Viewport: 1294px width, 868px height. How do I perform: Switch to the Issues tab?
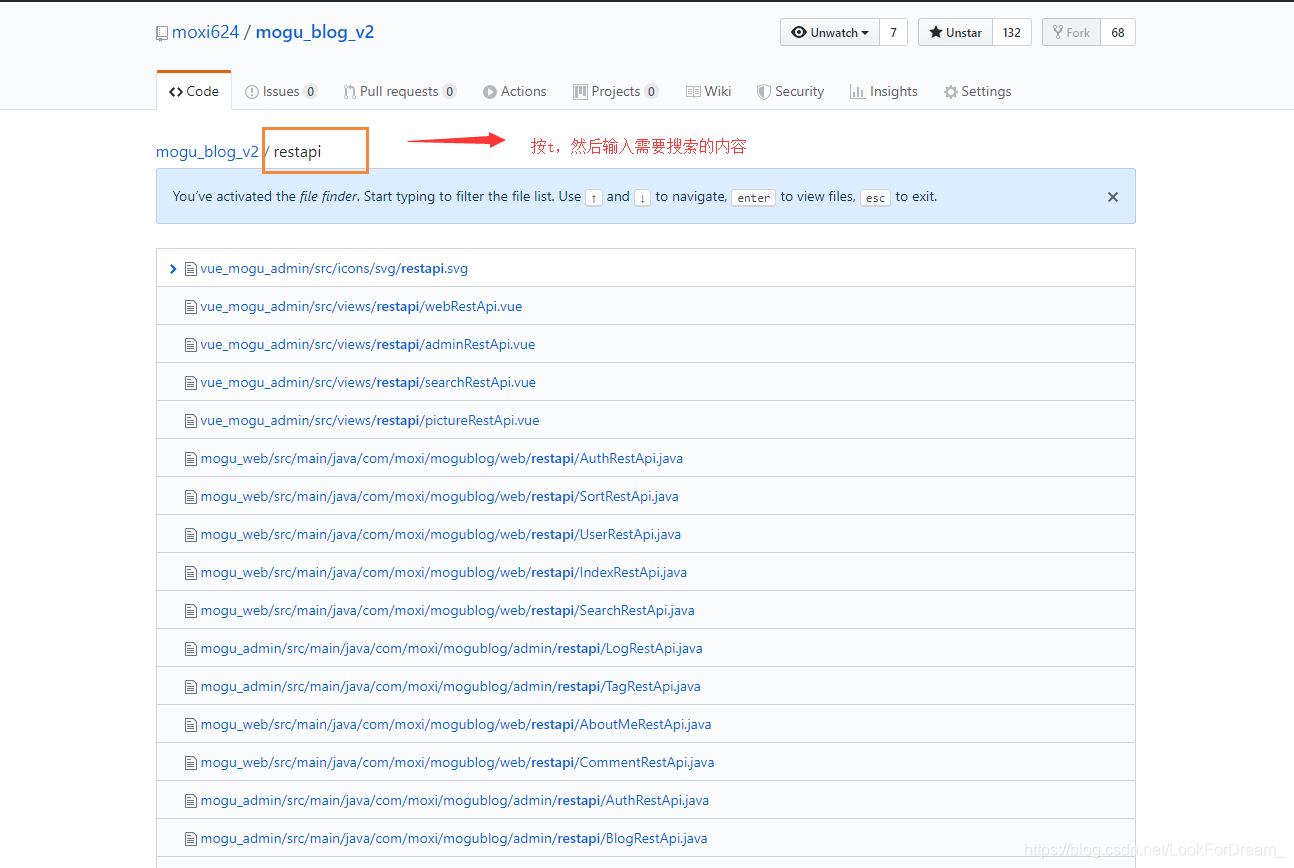[281, 91]
